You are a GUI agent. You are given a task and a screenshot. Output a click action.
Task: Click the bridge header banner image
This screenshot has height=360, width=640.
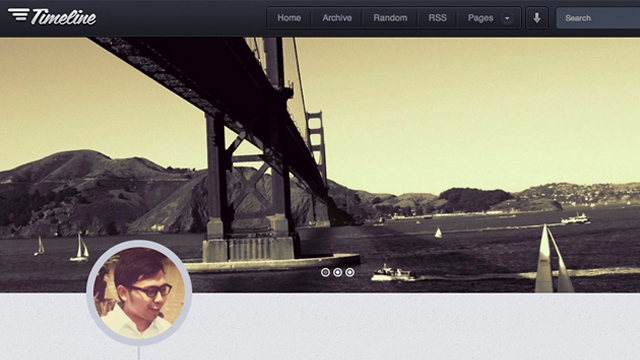click(320, 165)
